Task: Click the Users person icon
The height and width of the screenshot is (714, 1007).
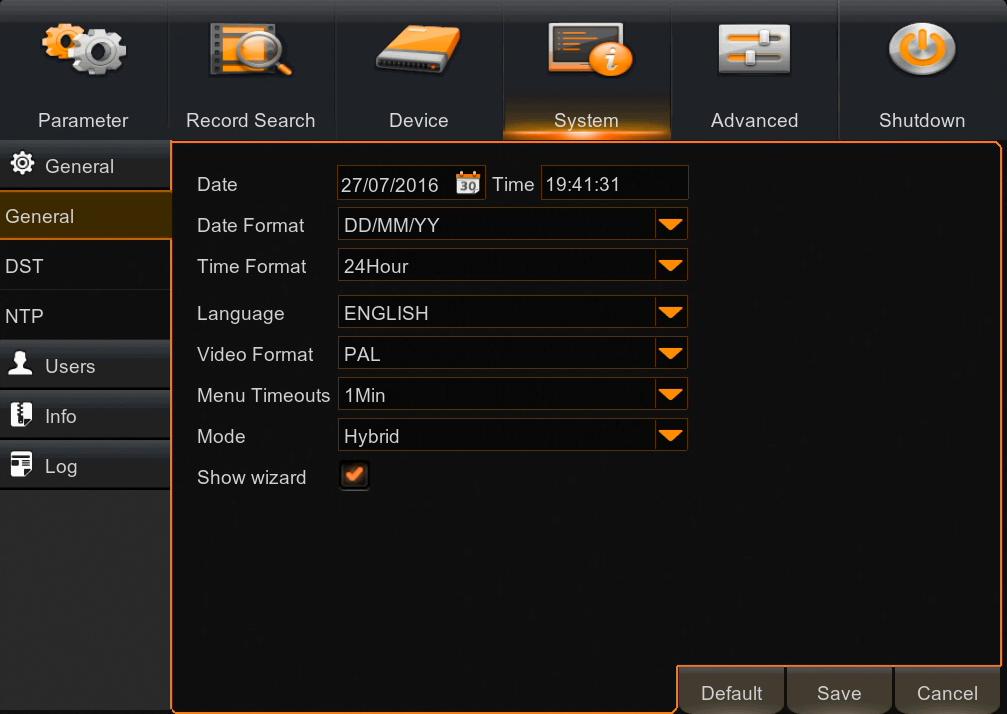Action: tap(20, 363)
